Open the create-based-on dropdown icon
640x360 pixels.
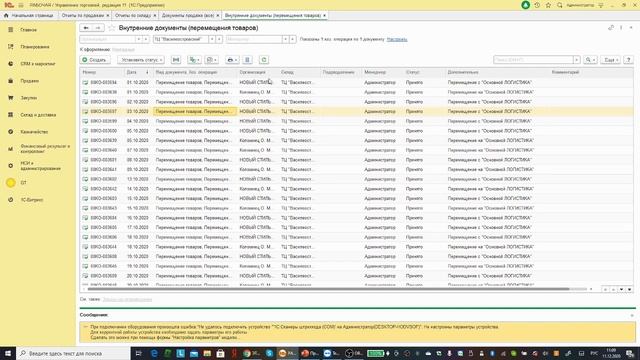(194, 60)
